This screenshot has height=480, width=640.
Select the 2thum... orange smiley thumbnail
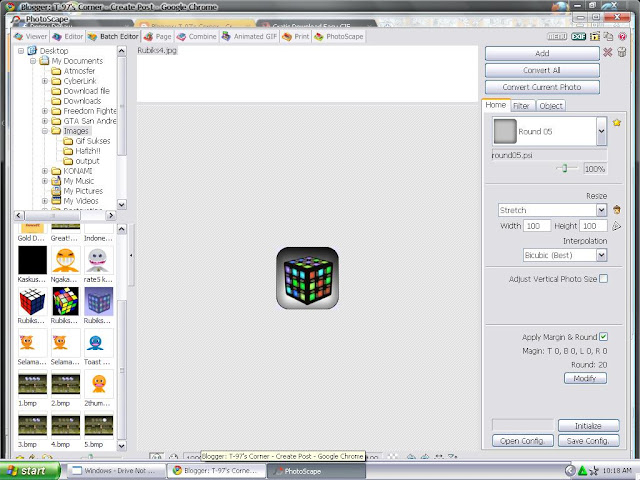pos(99,384)
